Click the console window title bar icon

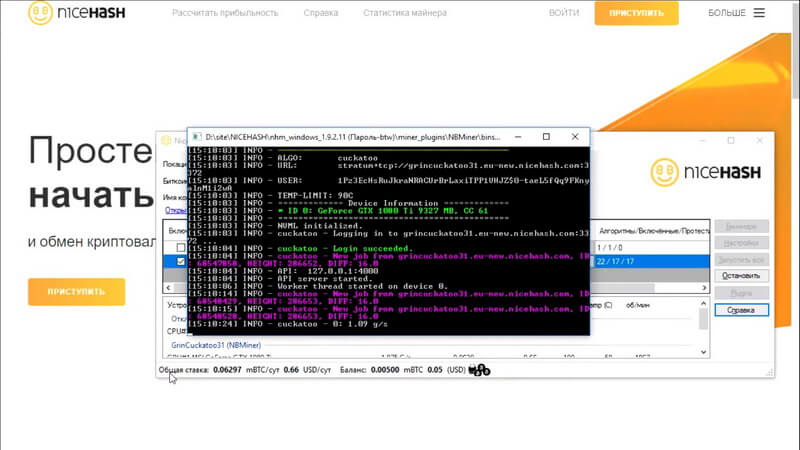(x=196, y=137)
